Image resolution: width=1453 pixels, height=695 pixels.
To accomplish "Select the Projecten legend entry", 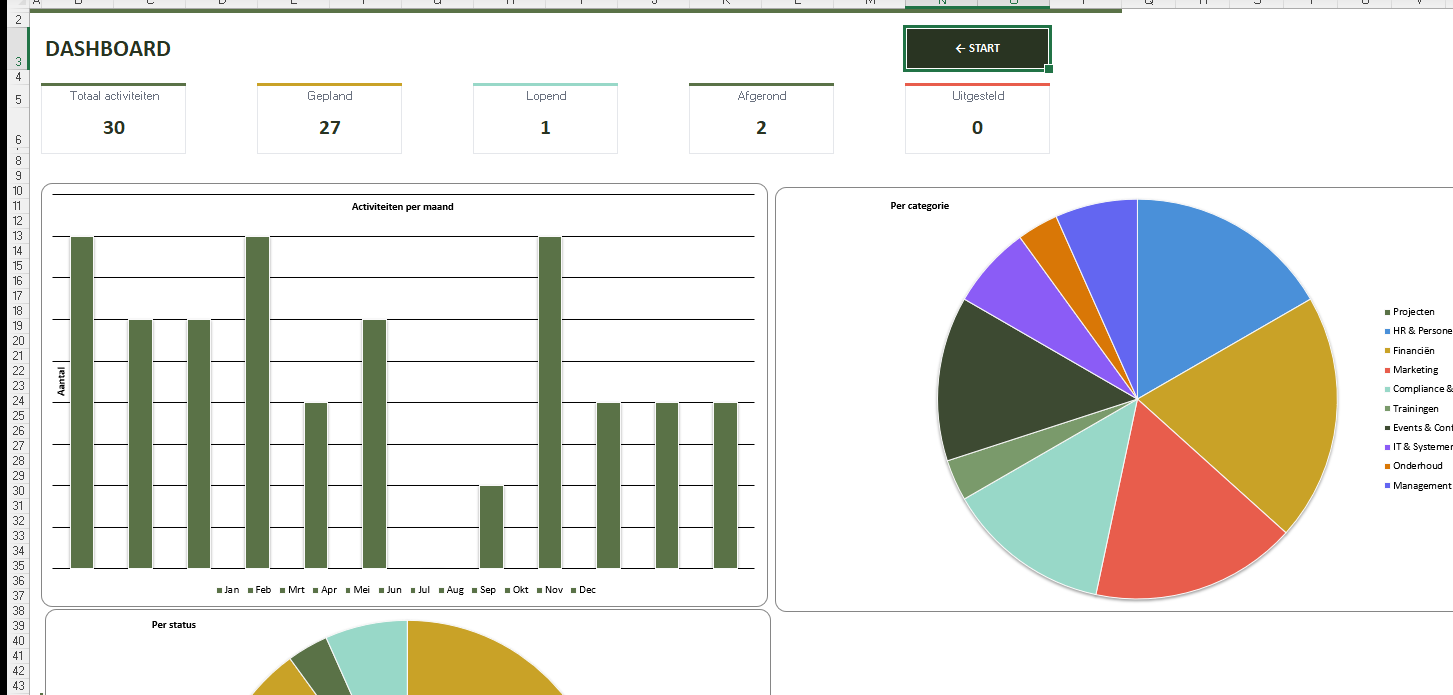I will point(1413,313).
